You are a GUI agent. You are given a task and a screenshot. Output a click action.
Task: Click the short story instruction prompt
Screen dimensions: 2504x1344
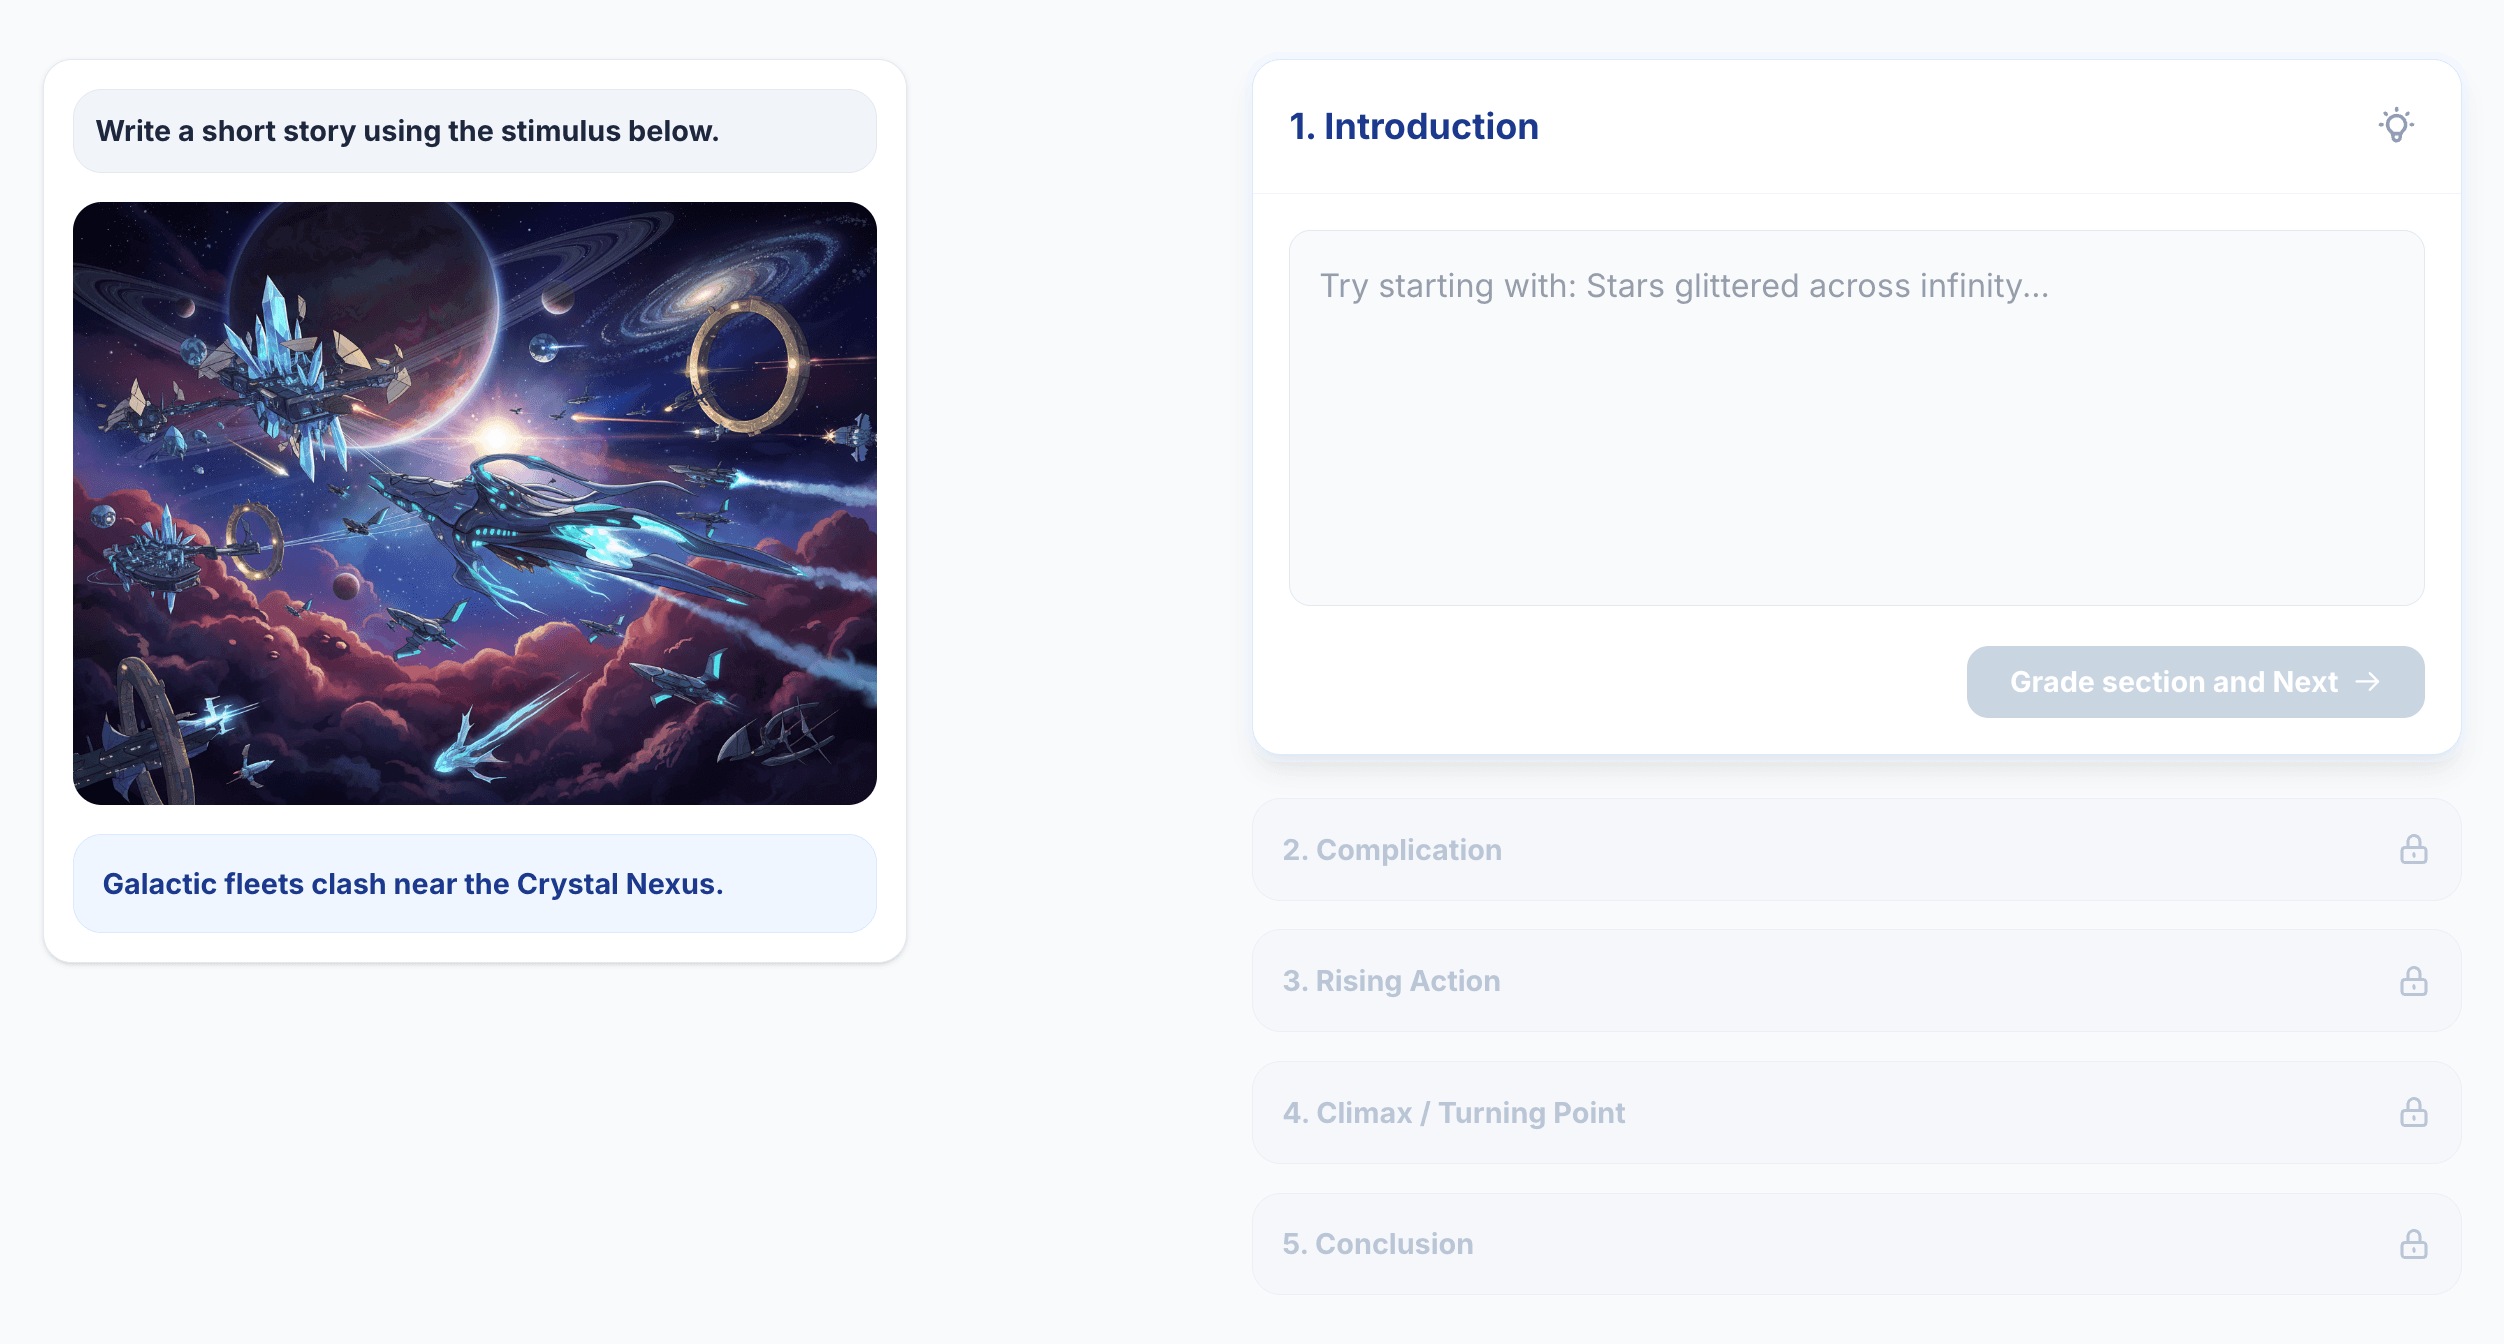(407, 131)
